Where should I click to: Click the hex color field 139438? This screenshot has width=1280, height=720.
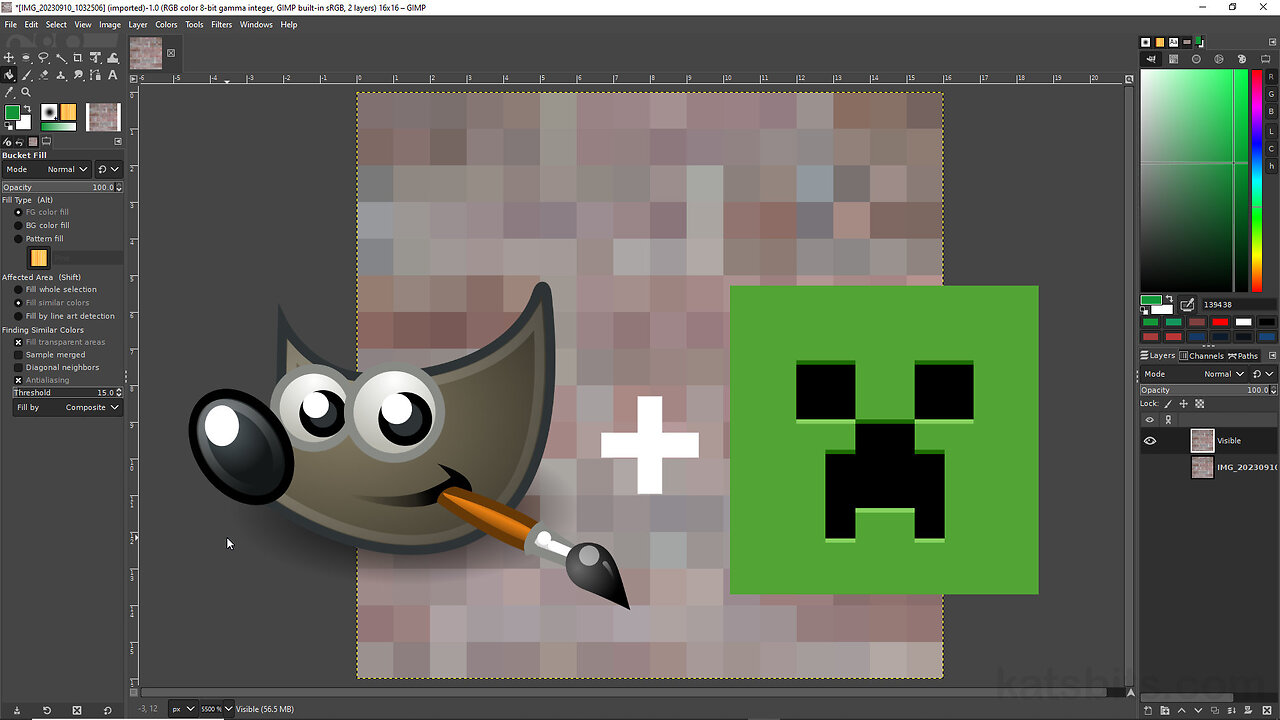[1238, 304]
